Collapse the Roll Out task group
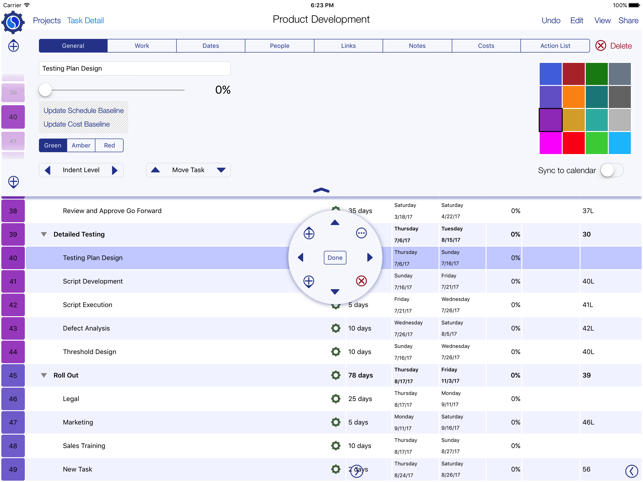 click(x=44, y=375)
